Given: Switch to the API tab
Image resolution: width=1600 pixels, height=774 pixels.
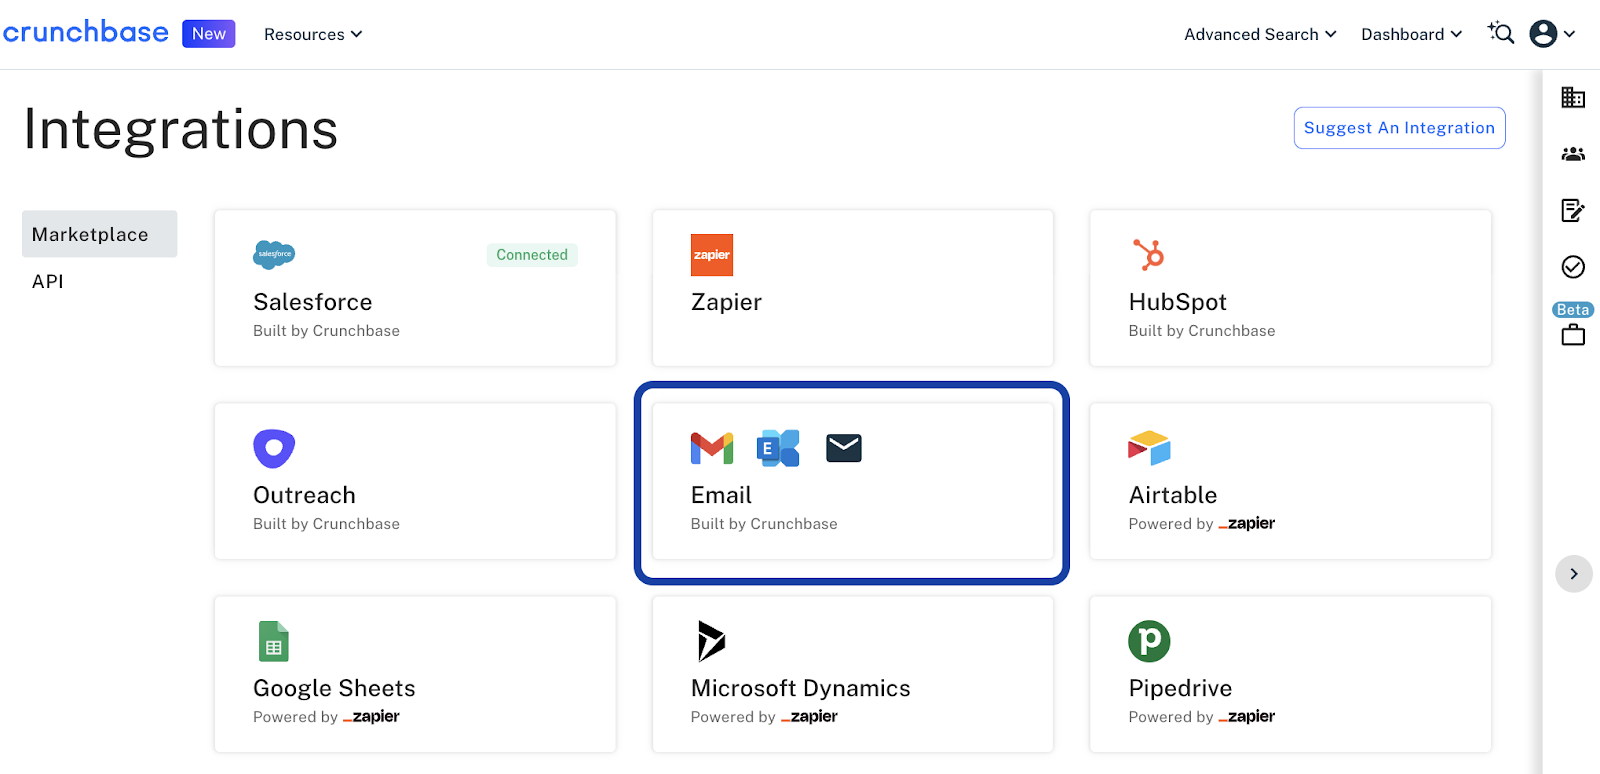Looking at the screenshot, I should (x=48, y=281).
